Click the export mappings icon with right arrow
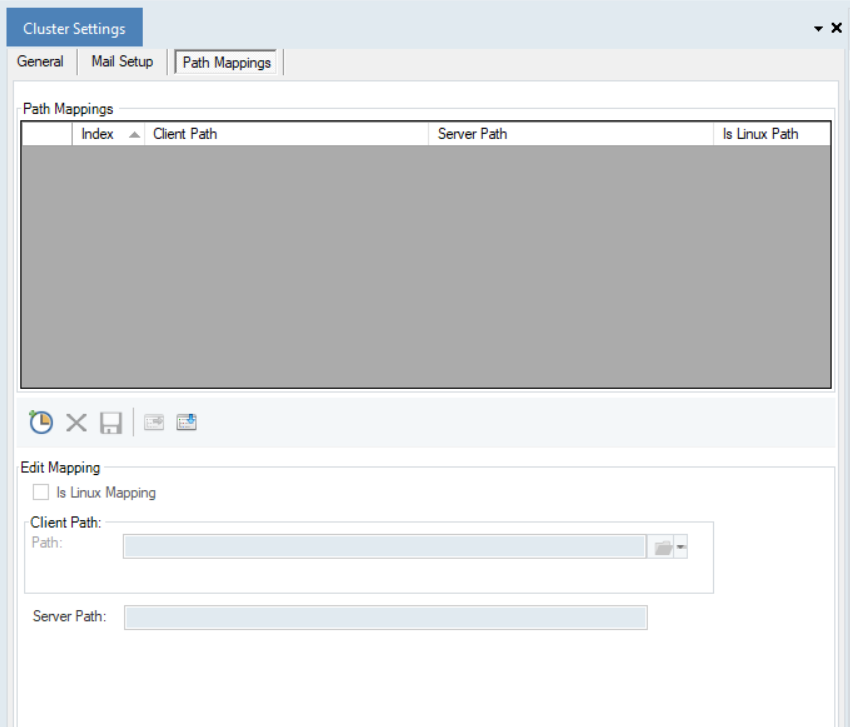This screenshot has height=727, width=850. (153, 422)
